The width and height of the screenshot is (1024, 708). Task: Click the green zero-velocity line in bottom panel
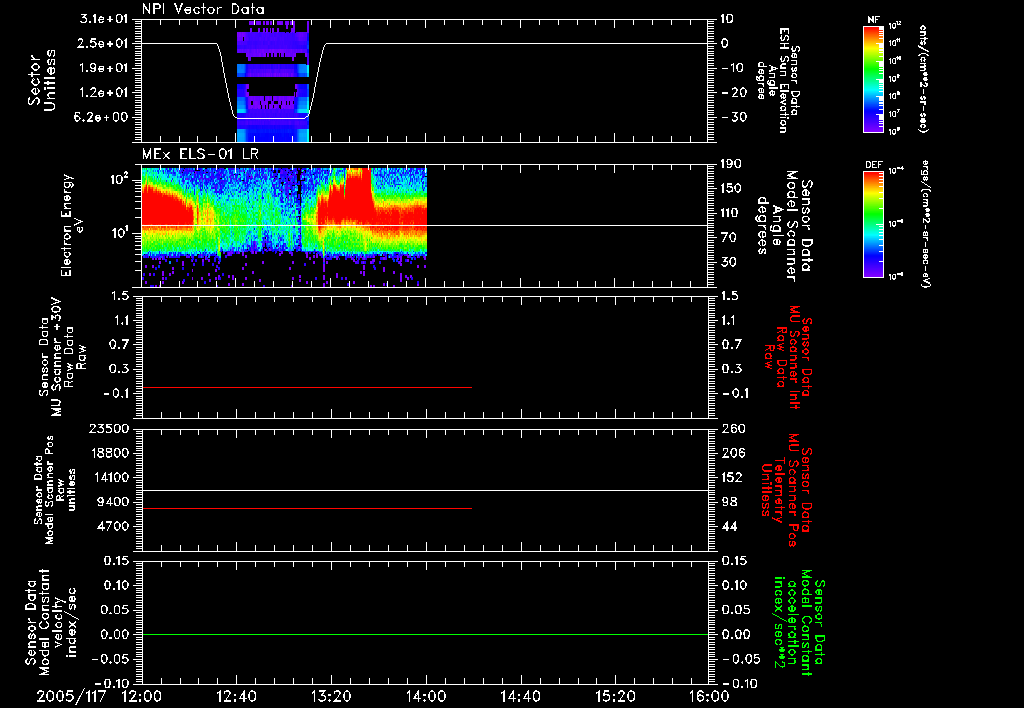[x=425, y=634]
